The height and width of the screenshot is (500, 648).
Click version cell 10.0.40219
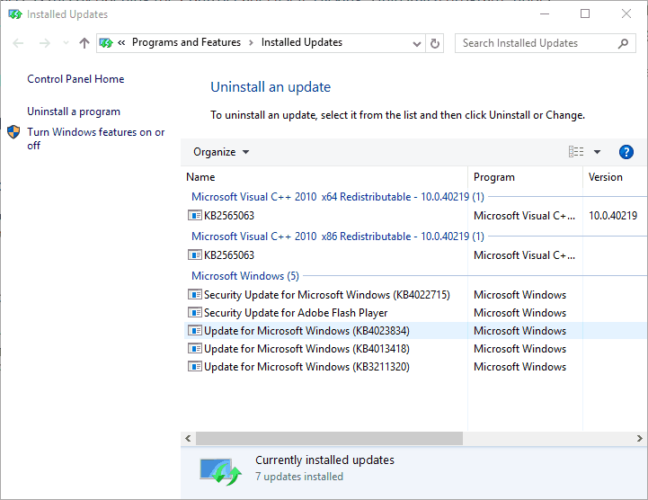(x=613, y=216)
